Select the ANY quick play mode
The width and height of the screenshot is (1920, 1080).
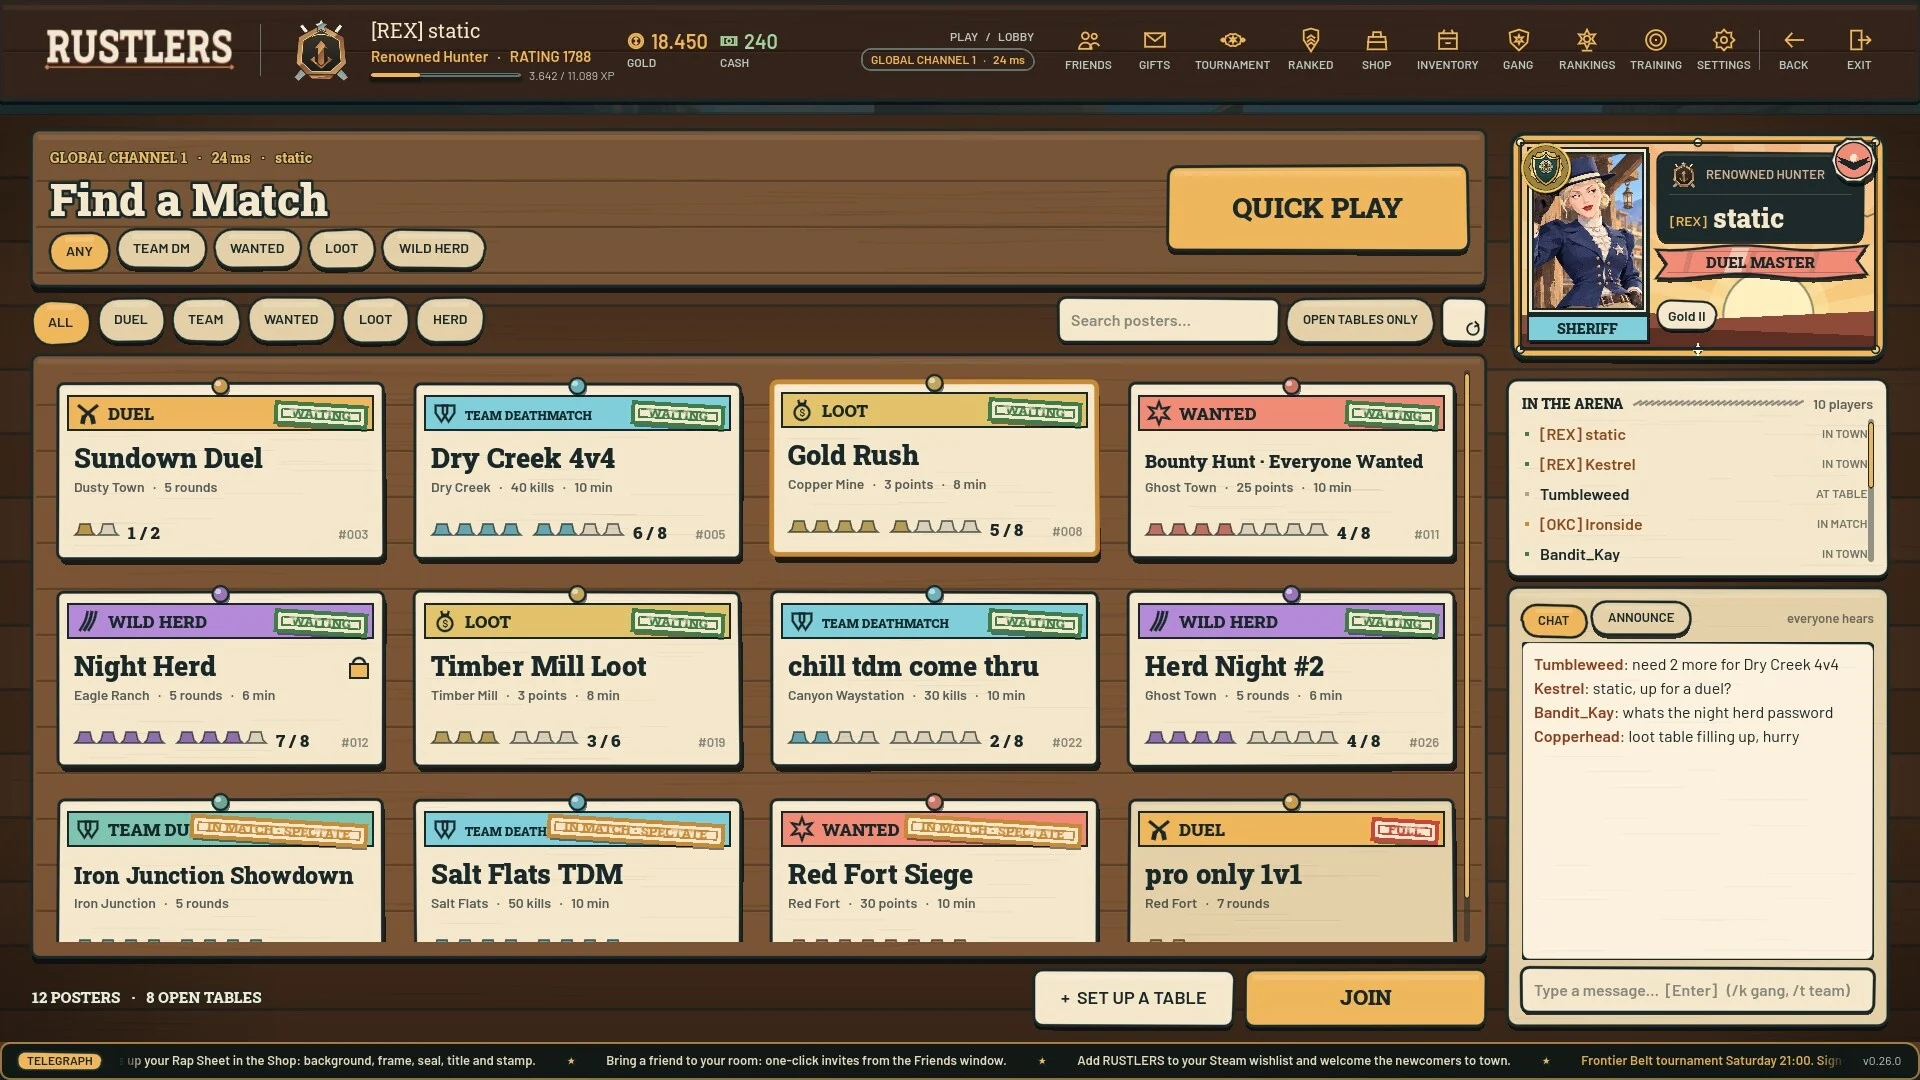[79, 251]
